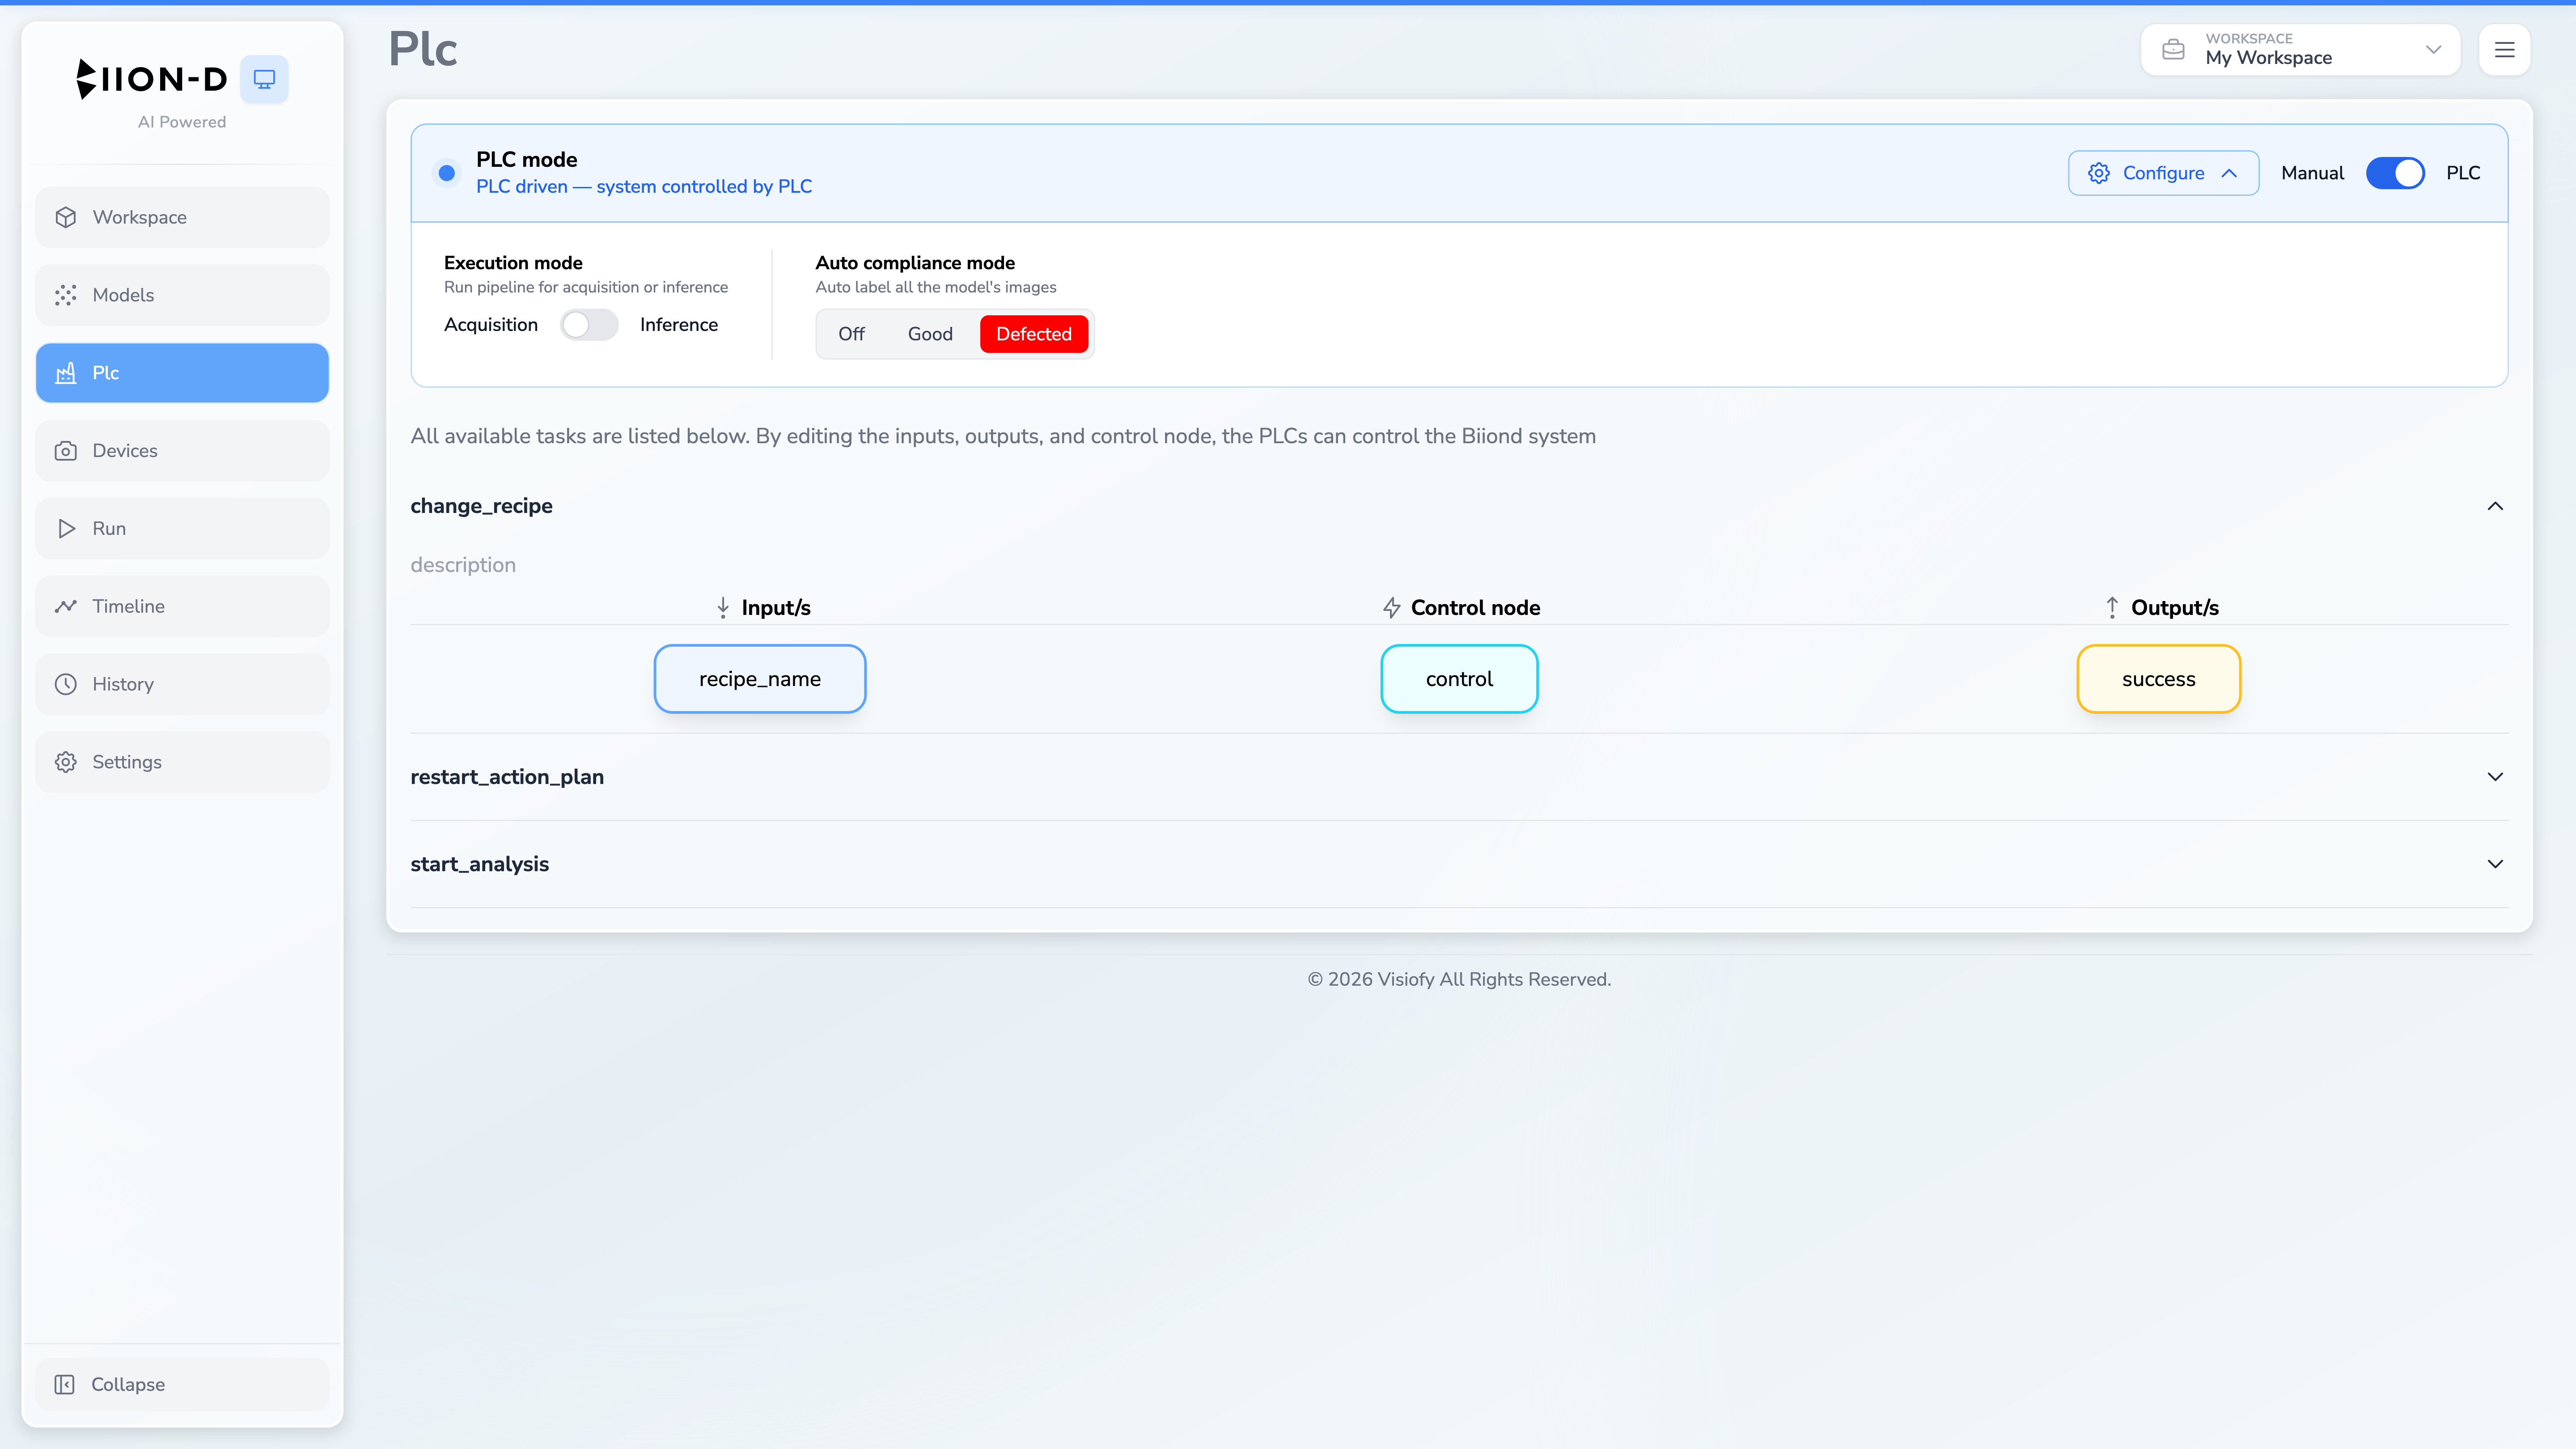Image resolution: width=2576 pixels, height=1449 pixels.
Task: Click the Settings gear icon in sidebar
Action: coord(66,762)
